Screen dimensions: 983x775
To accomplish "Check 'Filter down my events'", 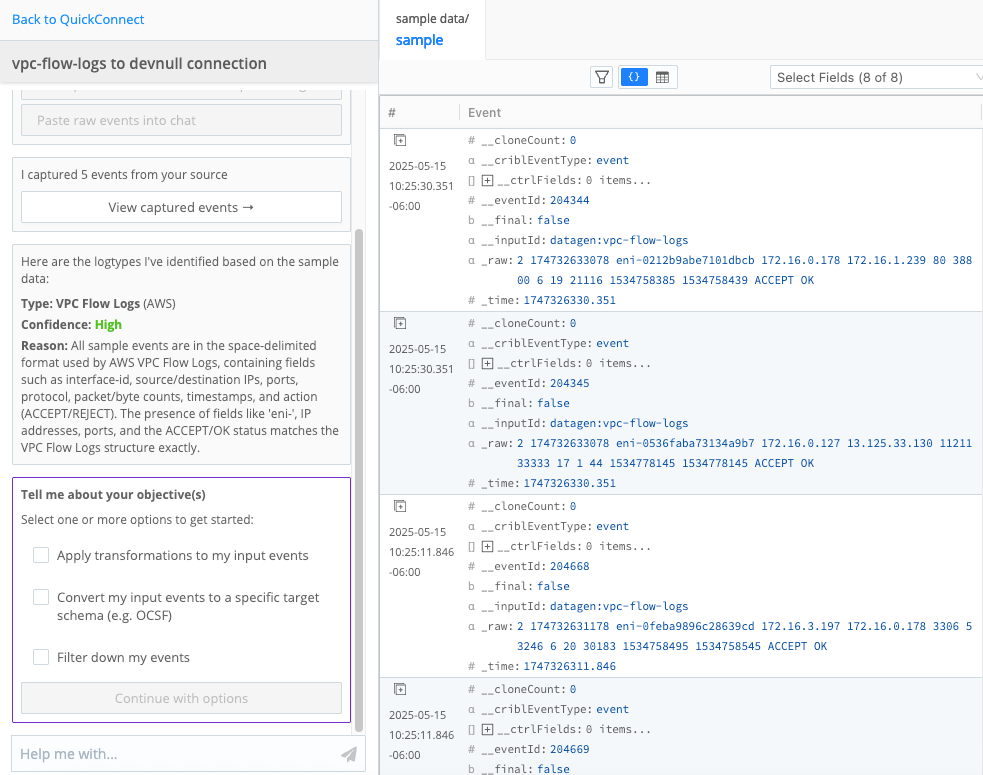I will 41,657.
